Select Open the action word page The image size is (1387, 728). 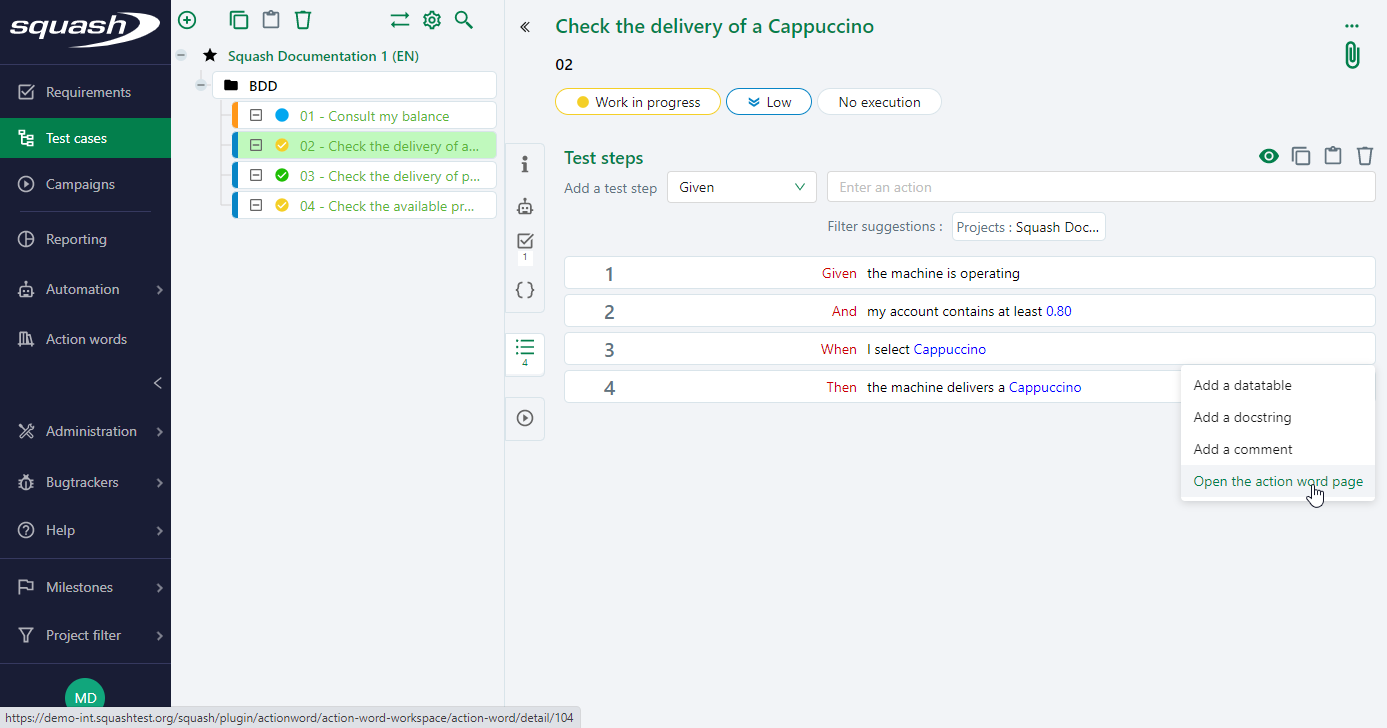pyautogui.click(x=1277, y=481)
